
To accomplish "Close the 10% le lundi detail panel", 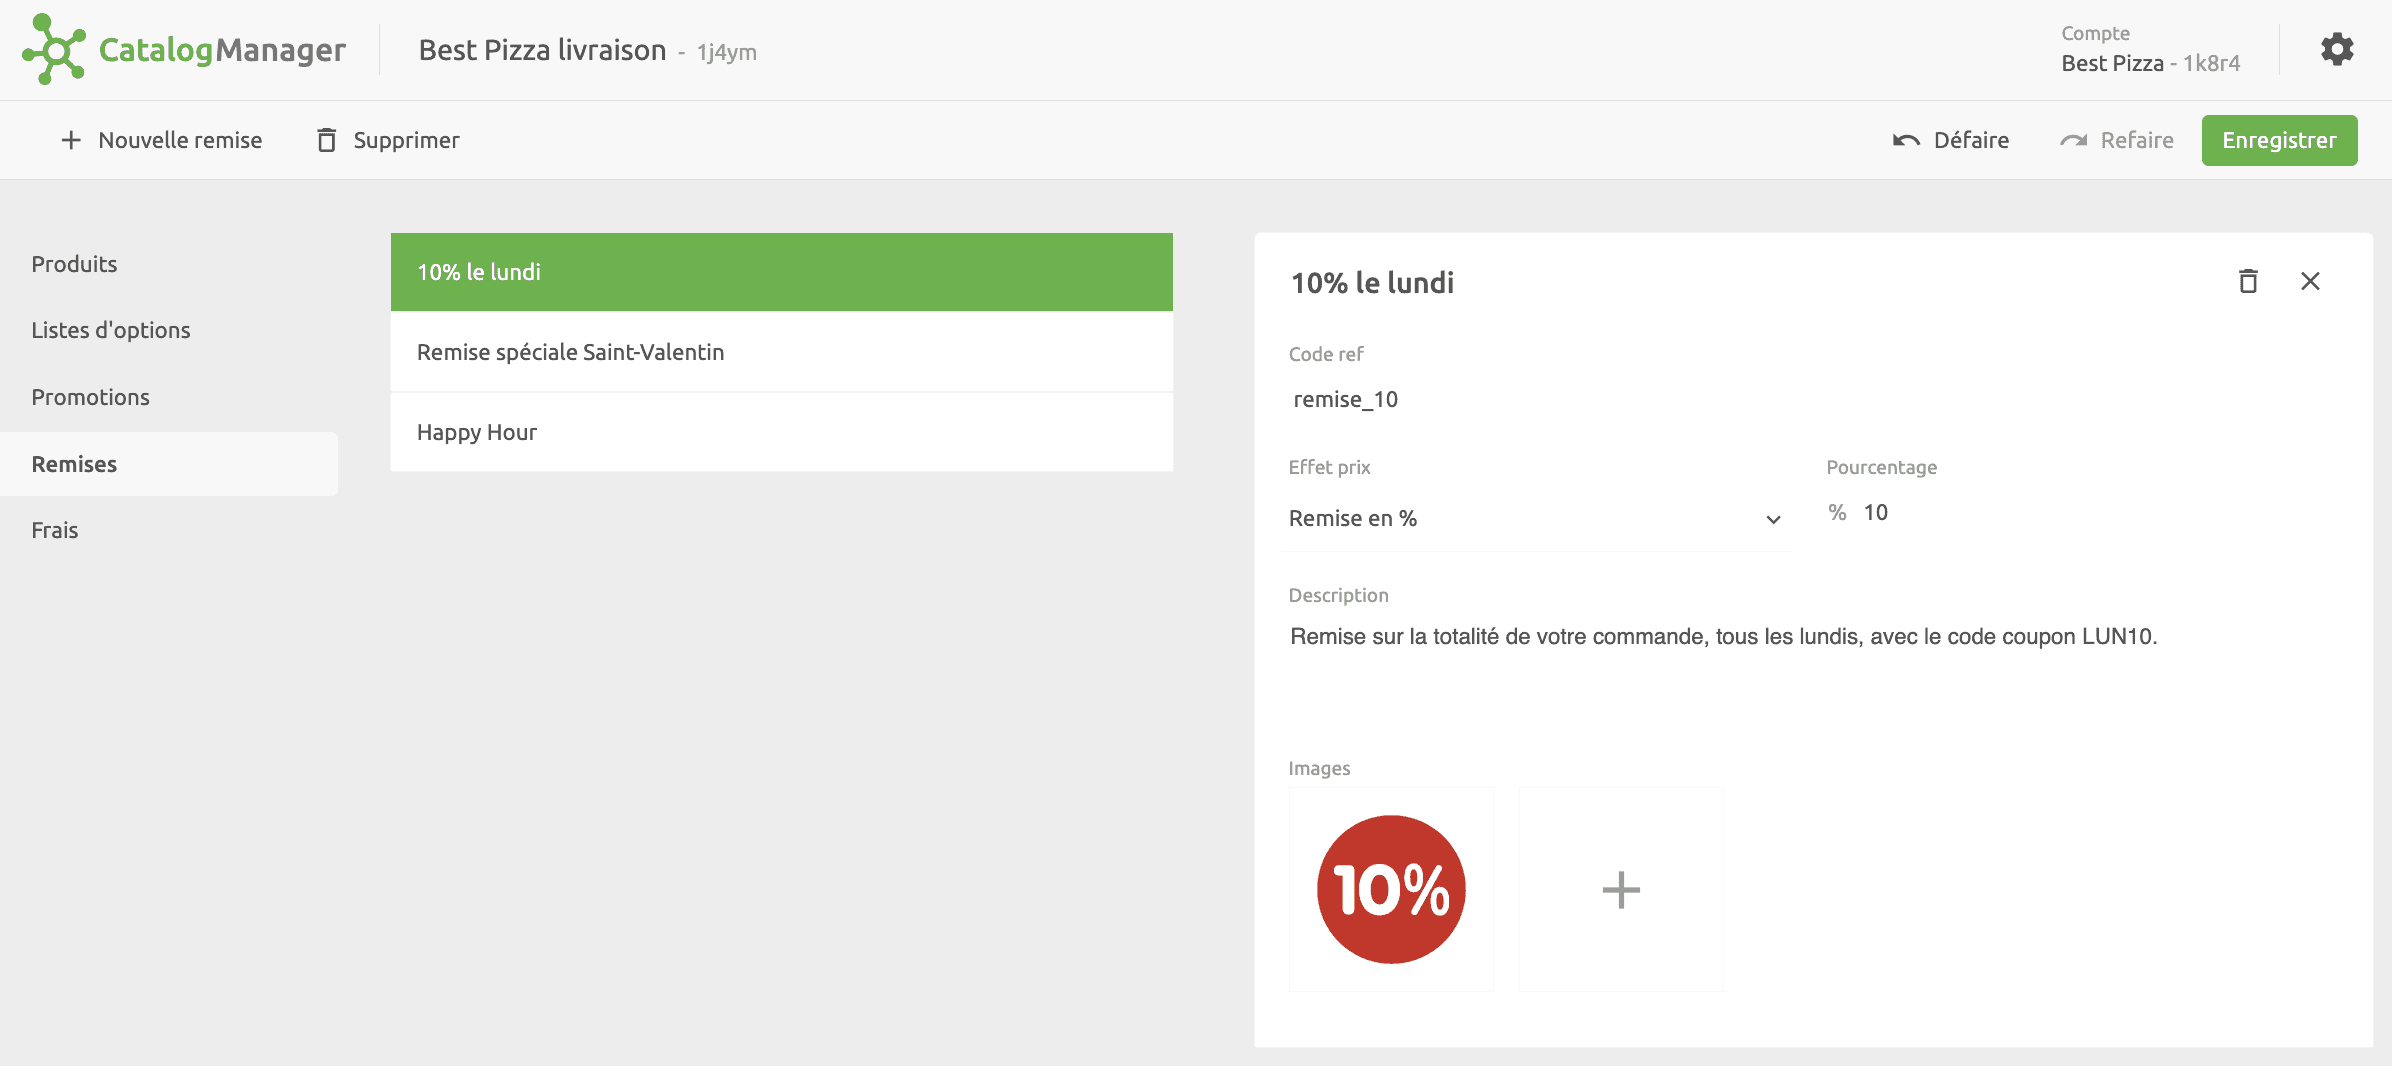I will 2310,281.
